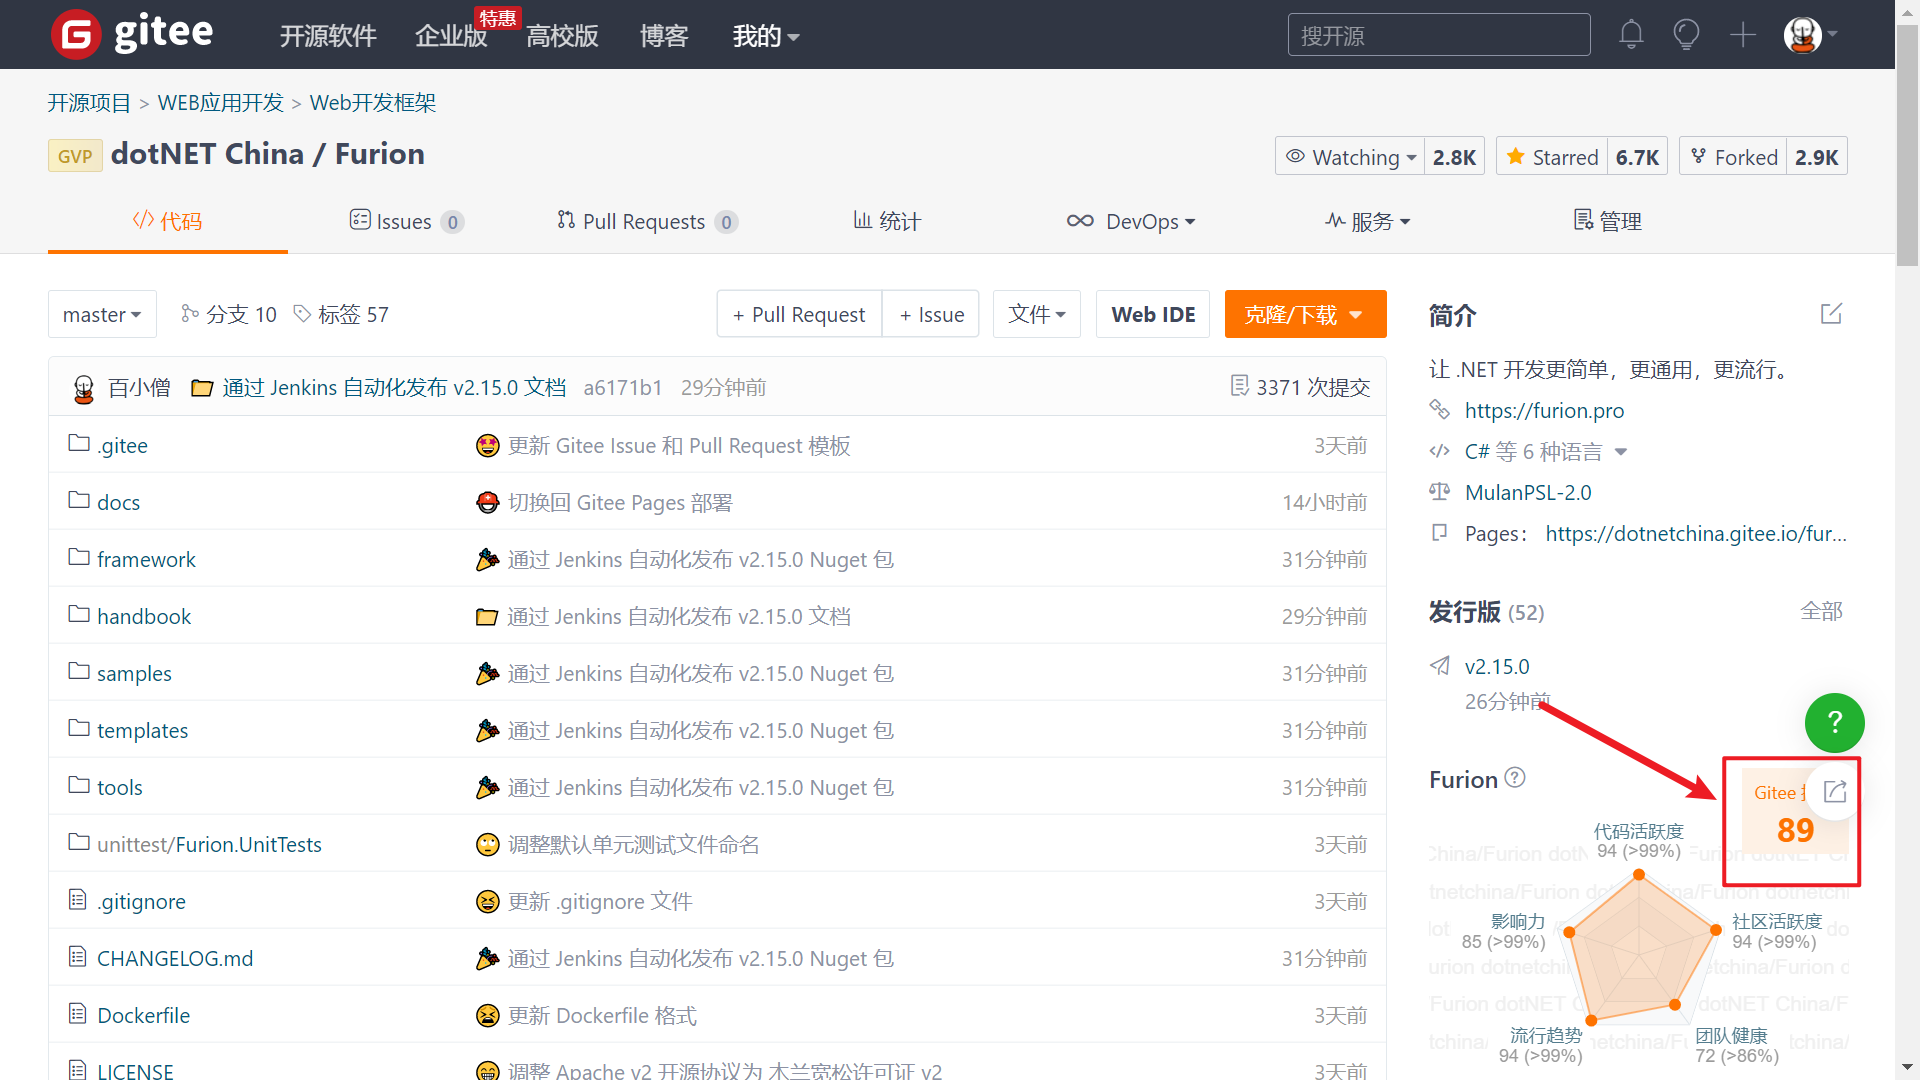Click the green help question button
The image size is (1920, 1080).
(1834, 722)
